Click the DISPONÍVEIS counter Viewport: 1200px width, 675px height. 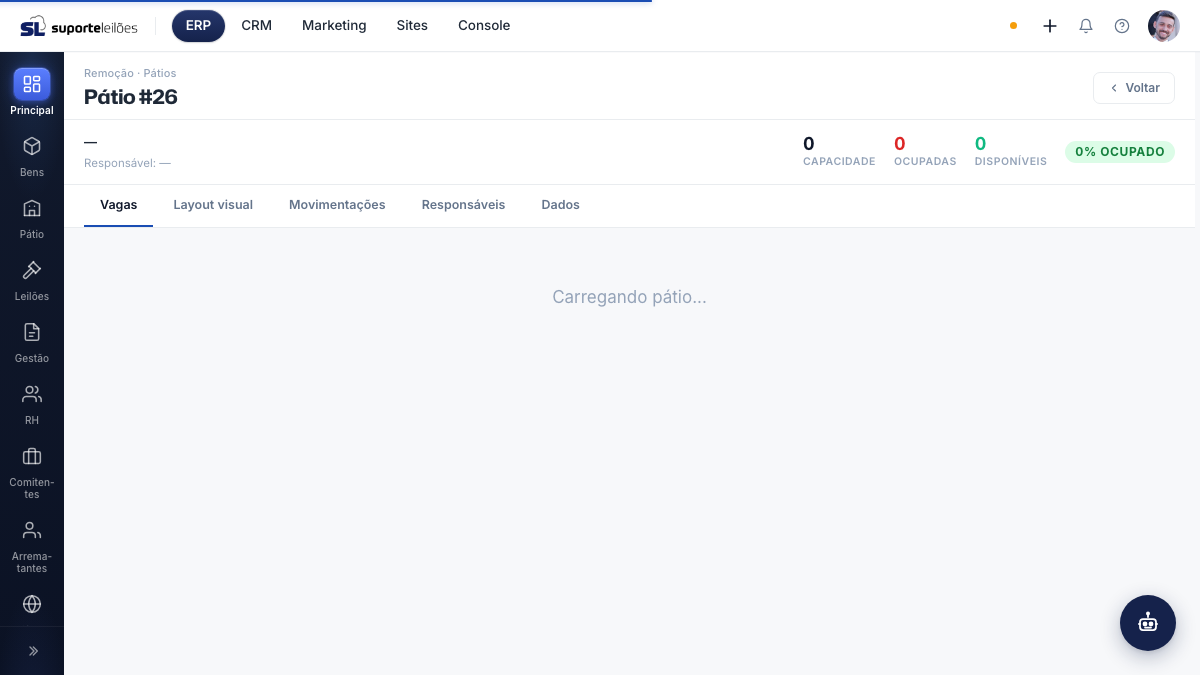1011,151
